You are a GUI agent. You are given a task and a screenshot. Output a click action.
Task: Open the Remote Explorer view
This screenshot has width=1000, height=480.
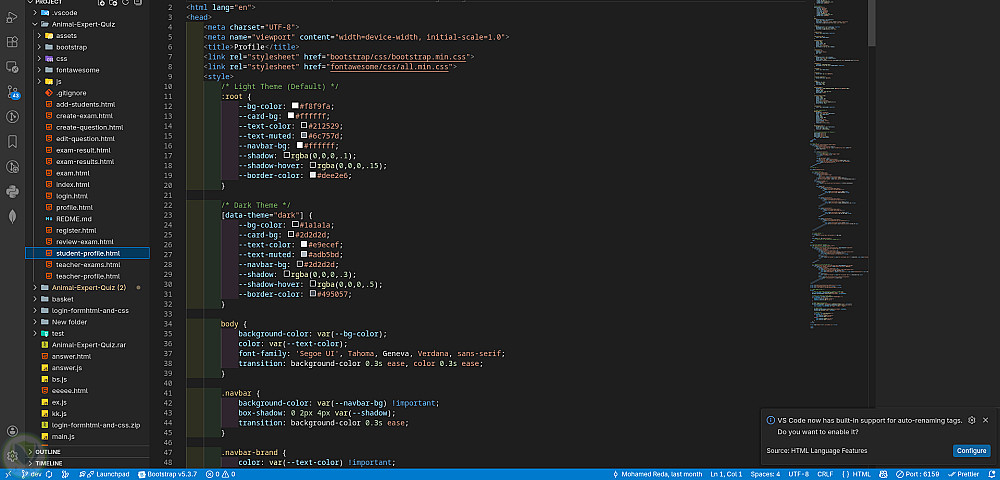pyautogui.click(x=11, y=67)
